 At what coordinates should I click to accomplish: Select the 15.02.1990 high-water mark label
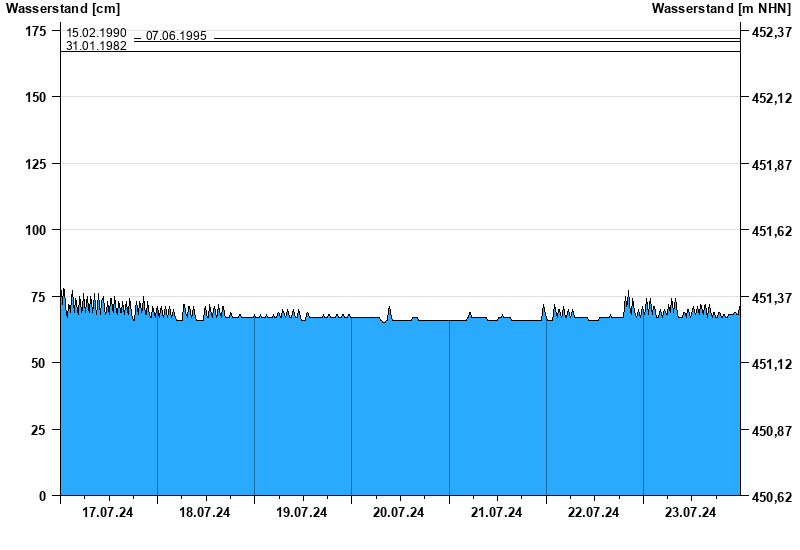coord(96,33)
